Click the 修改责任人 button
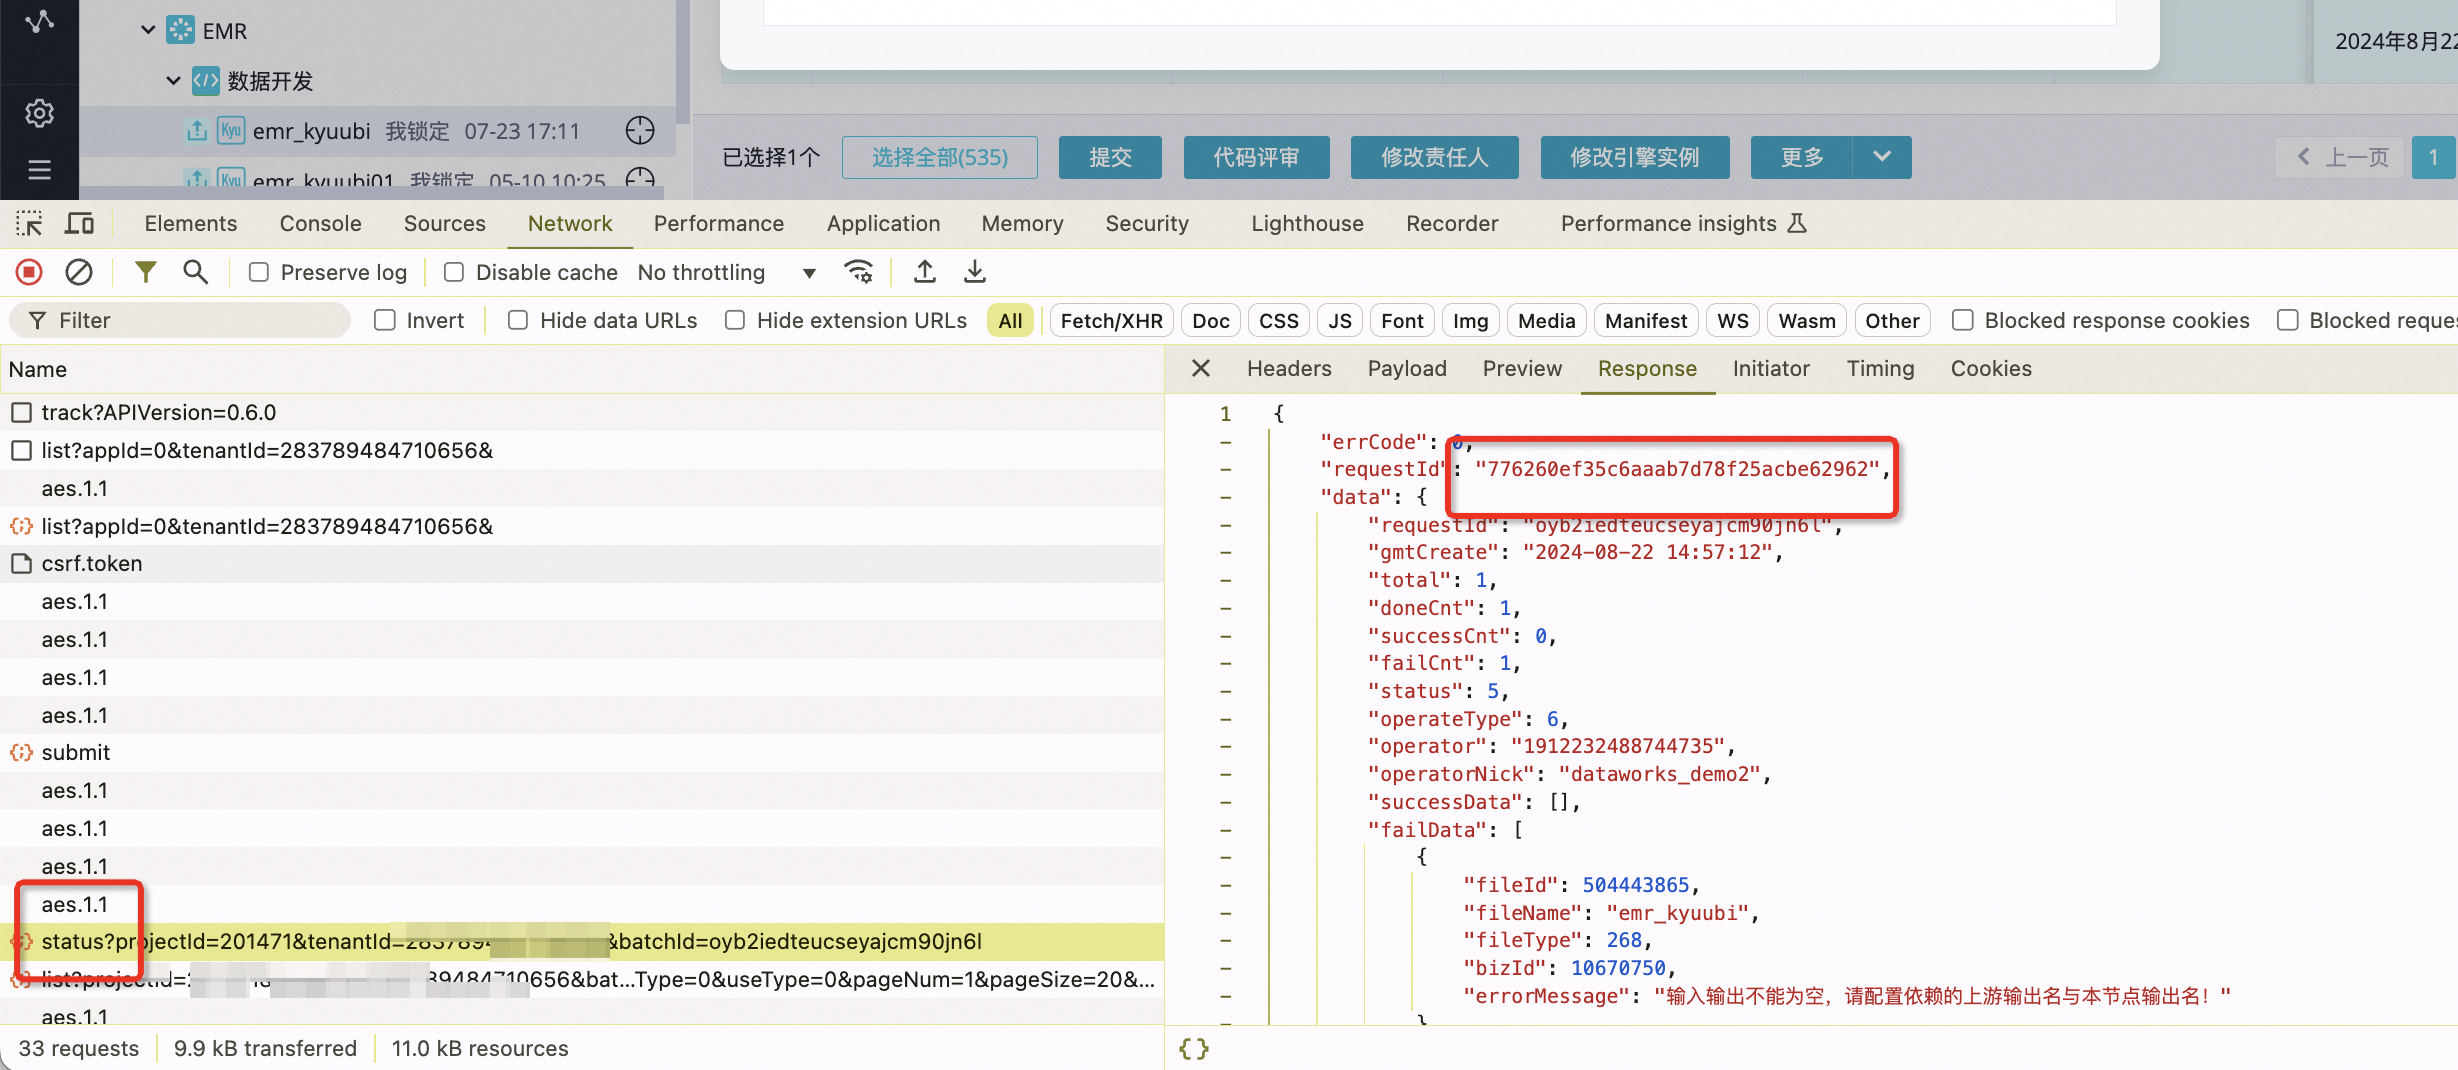The image size is (2458, 1070). tap(1435, 157)
